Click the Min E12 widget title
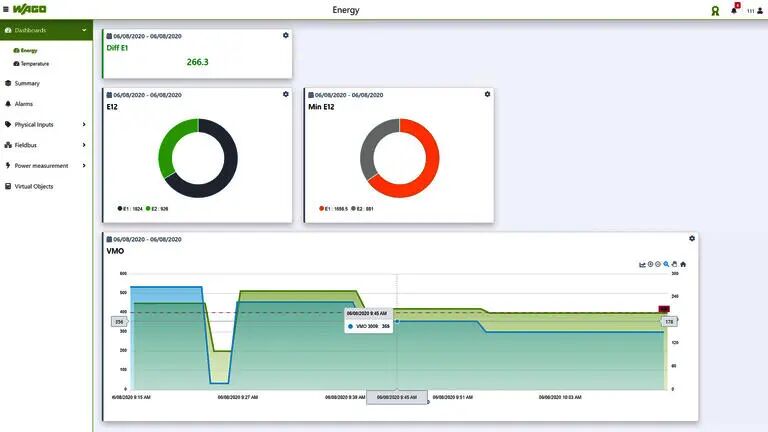 point(321,107)
